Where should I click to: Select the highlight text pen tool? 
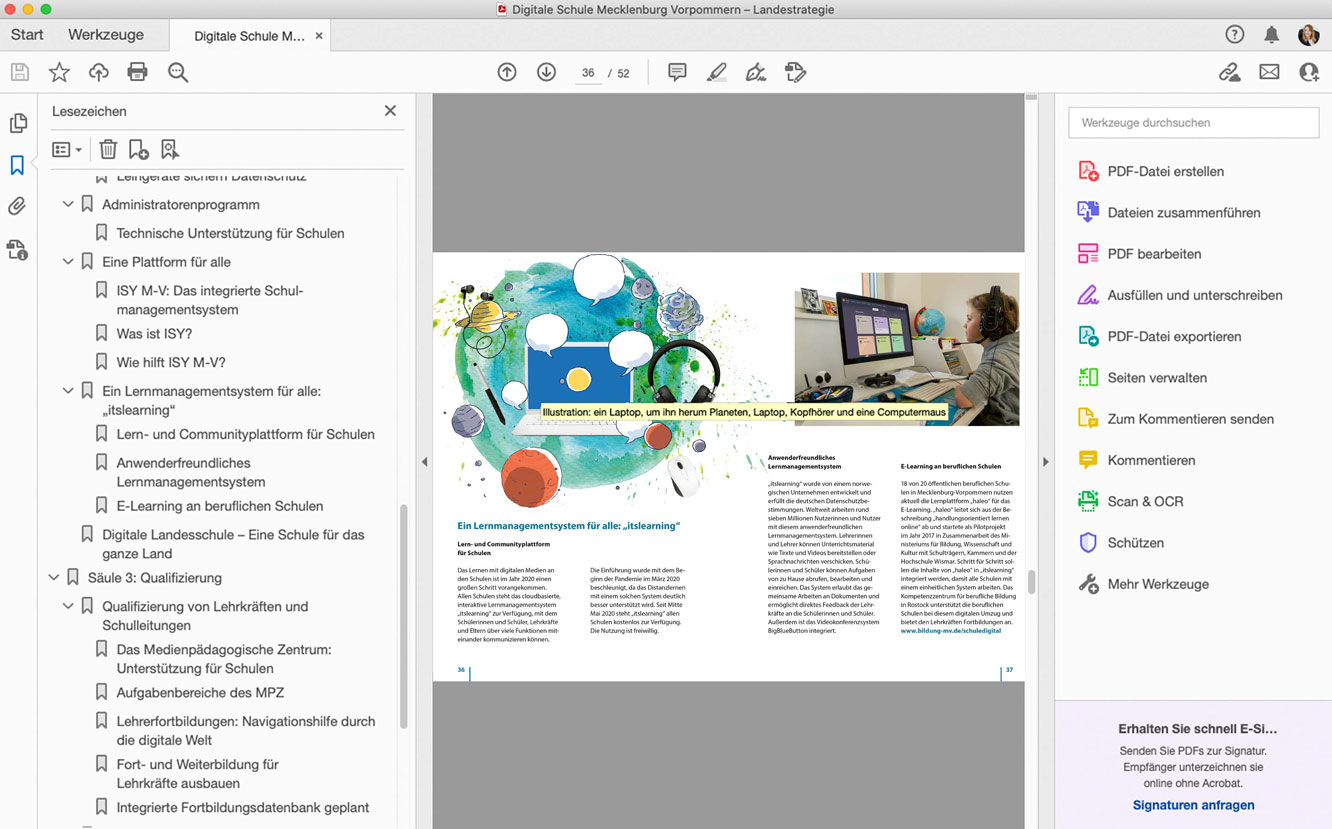(716, 72)
